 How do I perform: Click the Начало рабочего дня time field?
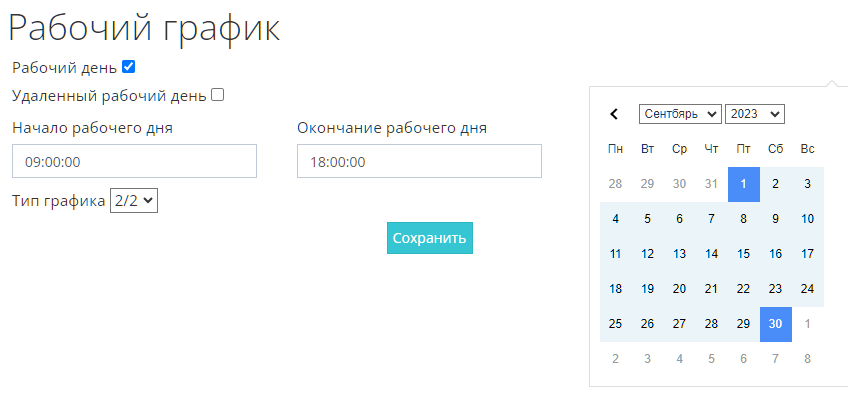[x=134, y=161]
